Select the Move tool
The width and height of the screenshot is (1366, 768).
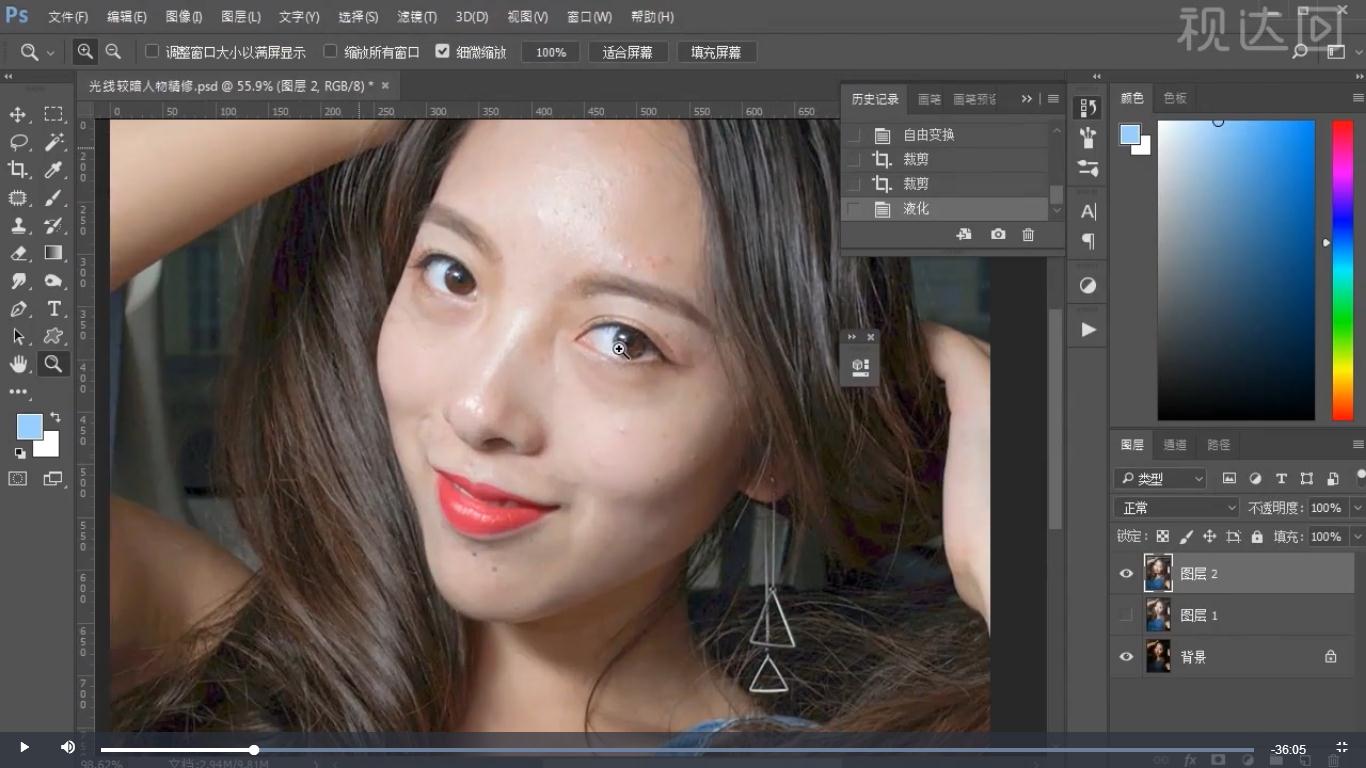[x=18, y=115]
